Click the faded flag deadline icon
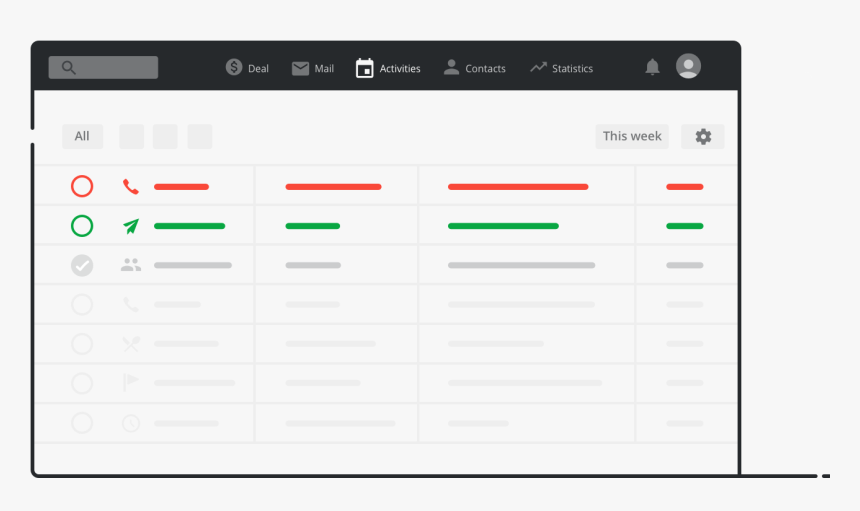The height and width of the screenshot is (511, 860). coord(131,382)
